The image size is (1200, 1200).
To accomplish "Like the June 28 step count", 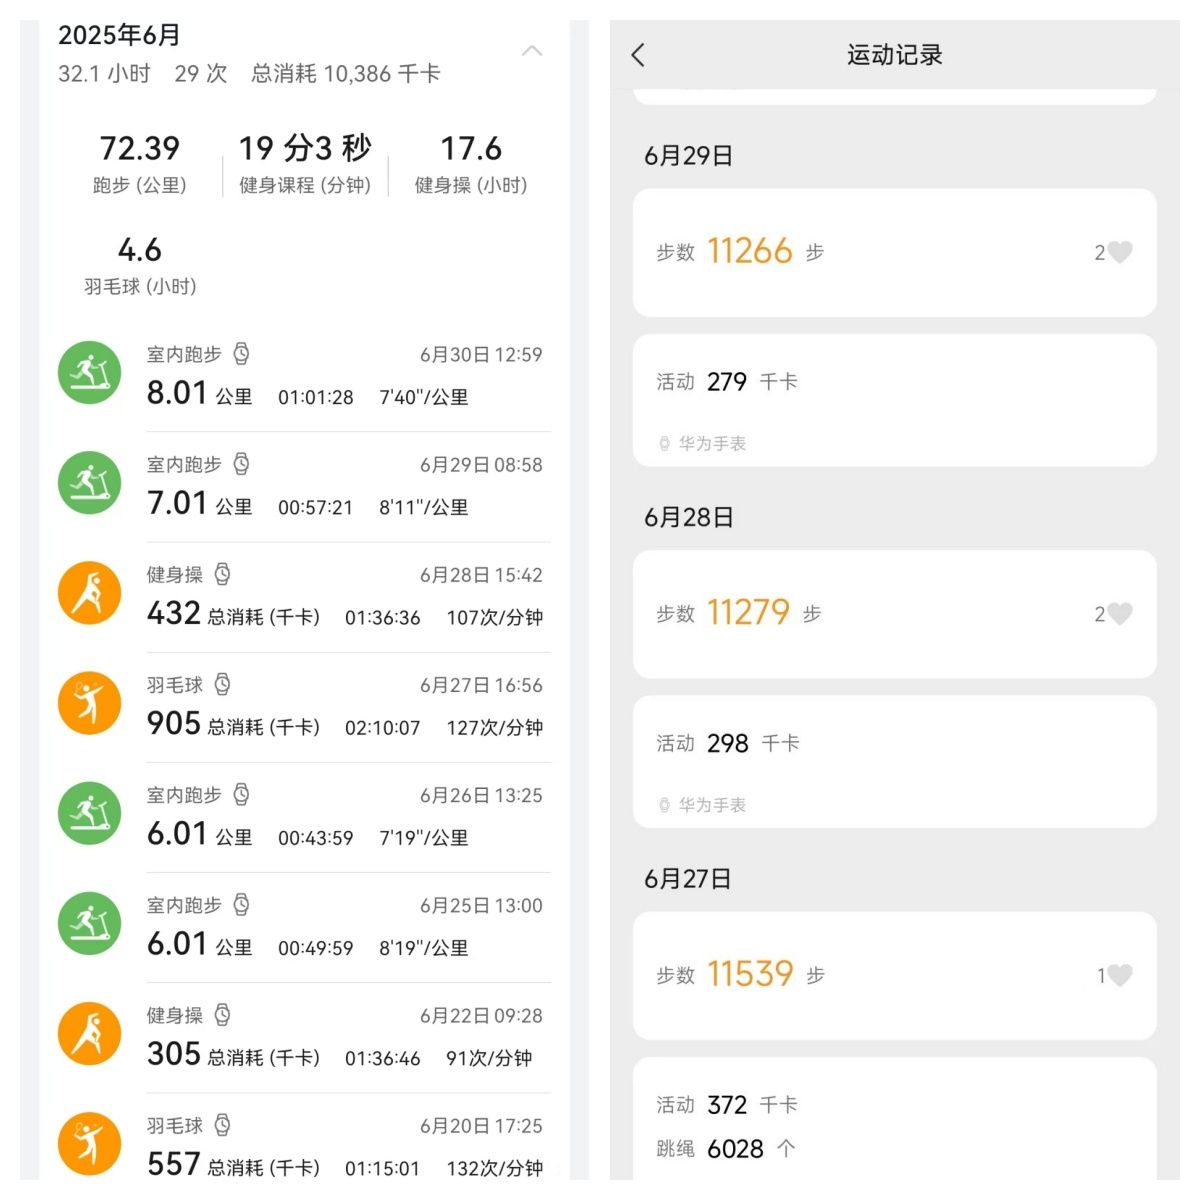I will tap(1119, 614).
